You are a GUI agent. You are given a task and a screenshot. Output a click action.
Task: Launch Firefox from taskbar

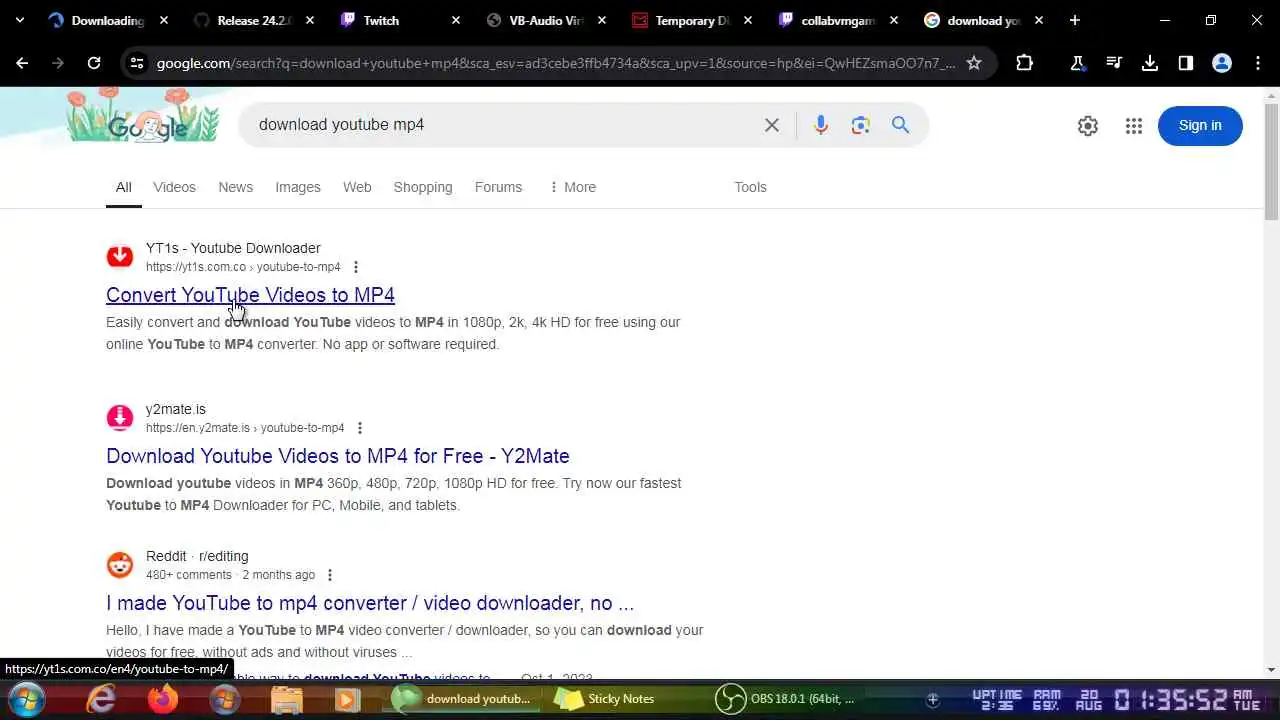[x=163, y=698]
